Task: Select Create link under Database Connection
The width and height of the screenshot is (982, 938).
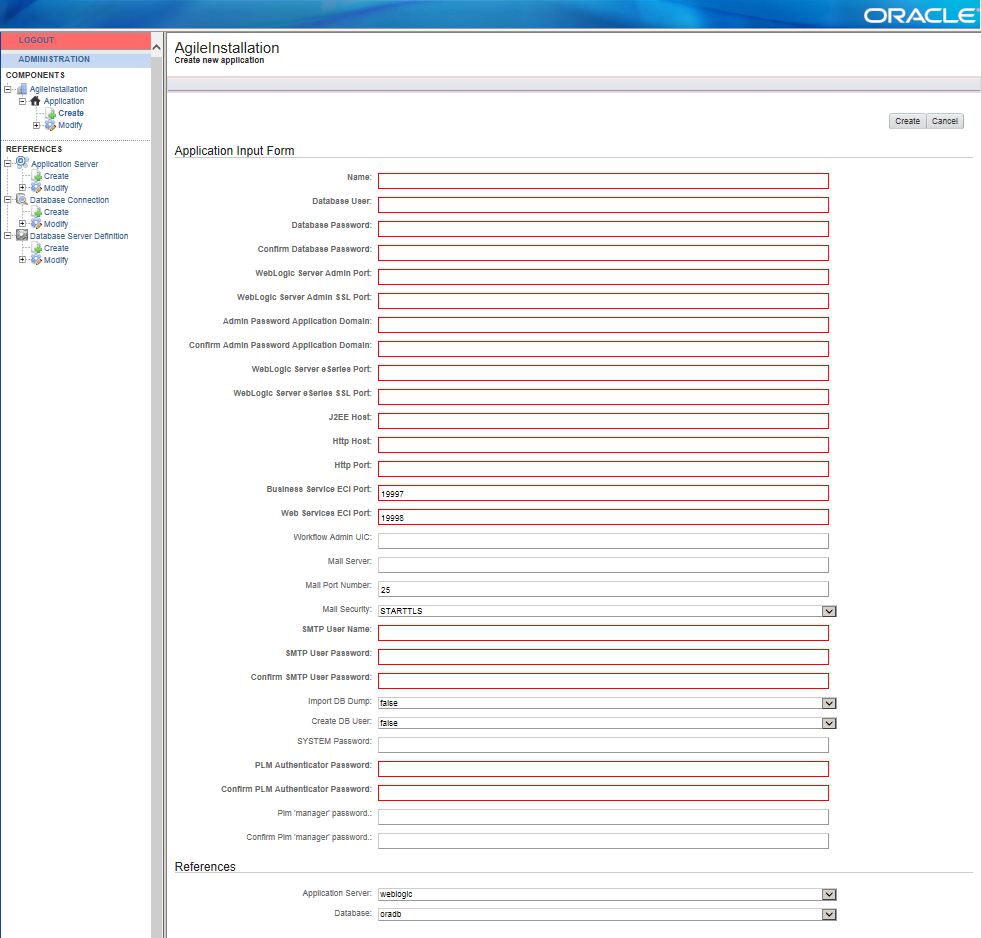Action: 56,212
